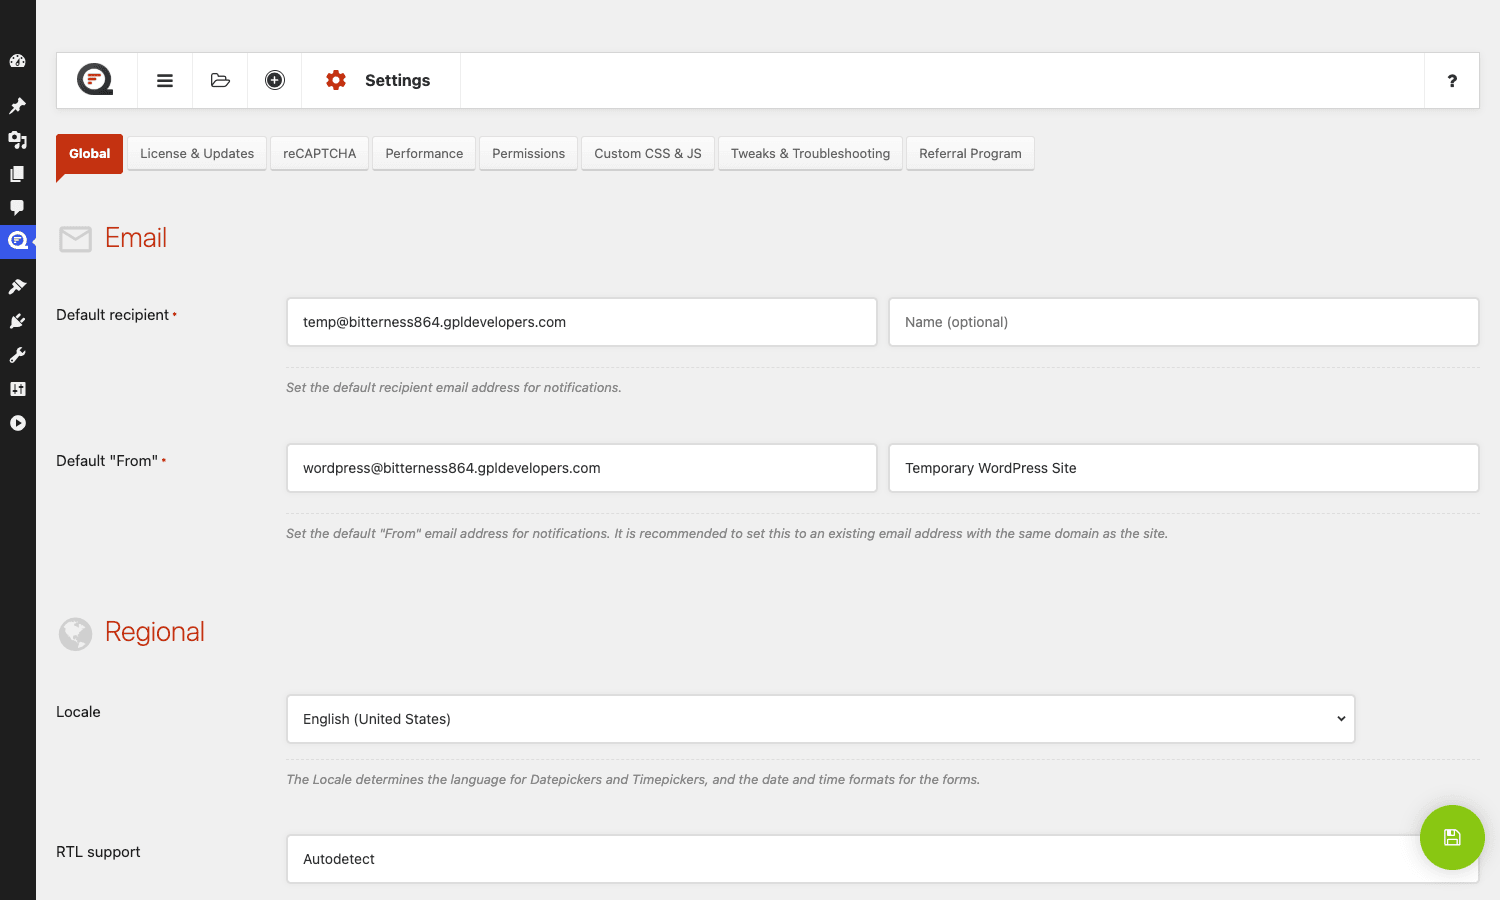This screenshot has width=1500, height=900.
Task: Click the add new form plus icon
Action: [x=275, y=80]
